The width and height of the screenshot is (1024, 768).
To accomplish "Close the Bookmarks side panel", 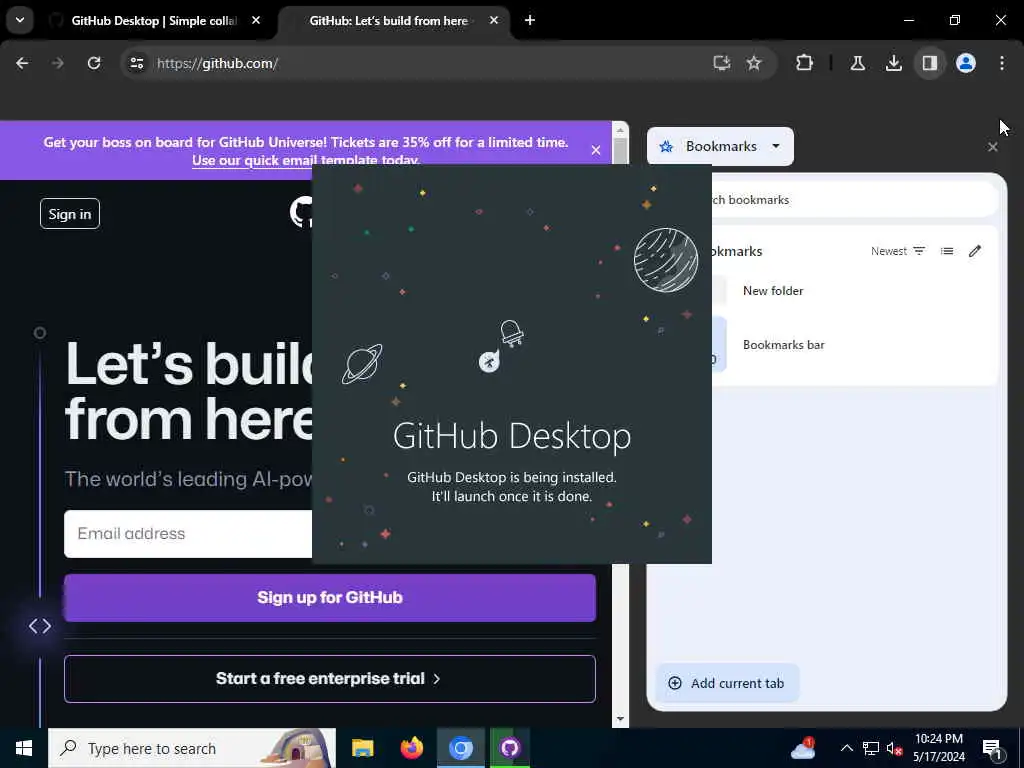I will (x=993, y=147).
